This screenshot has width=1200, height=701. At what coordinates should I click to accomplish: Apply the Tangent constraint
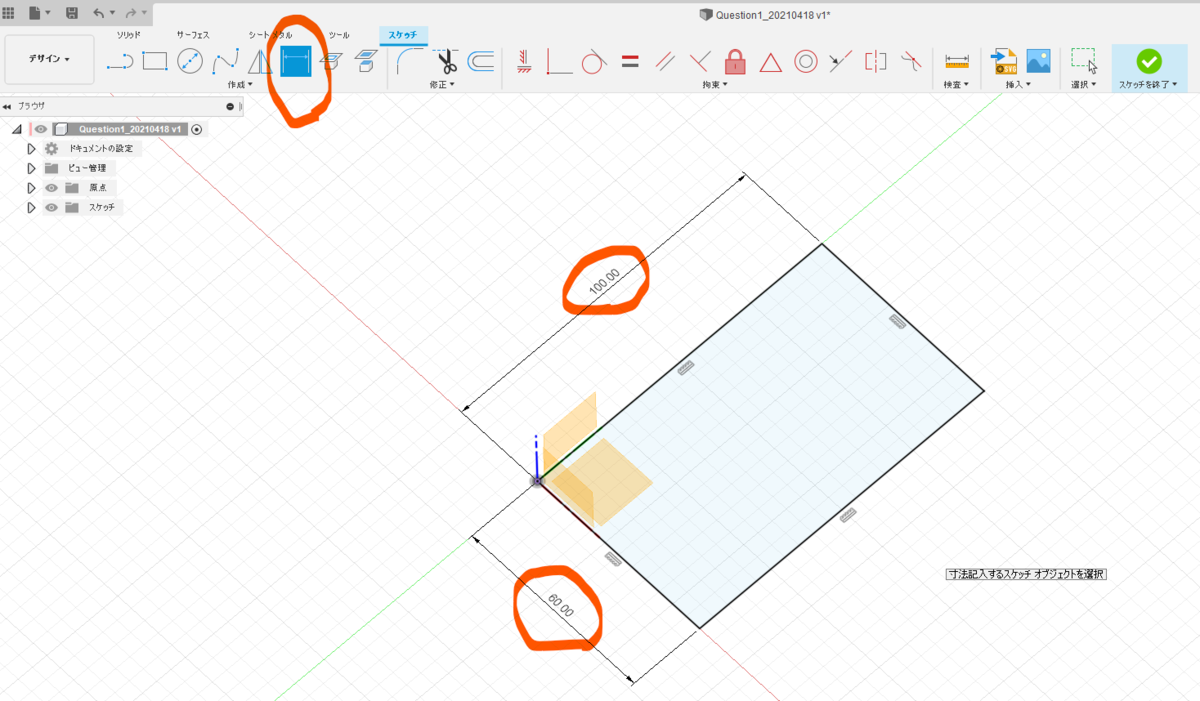pos(594,61)
